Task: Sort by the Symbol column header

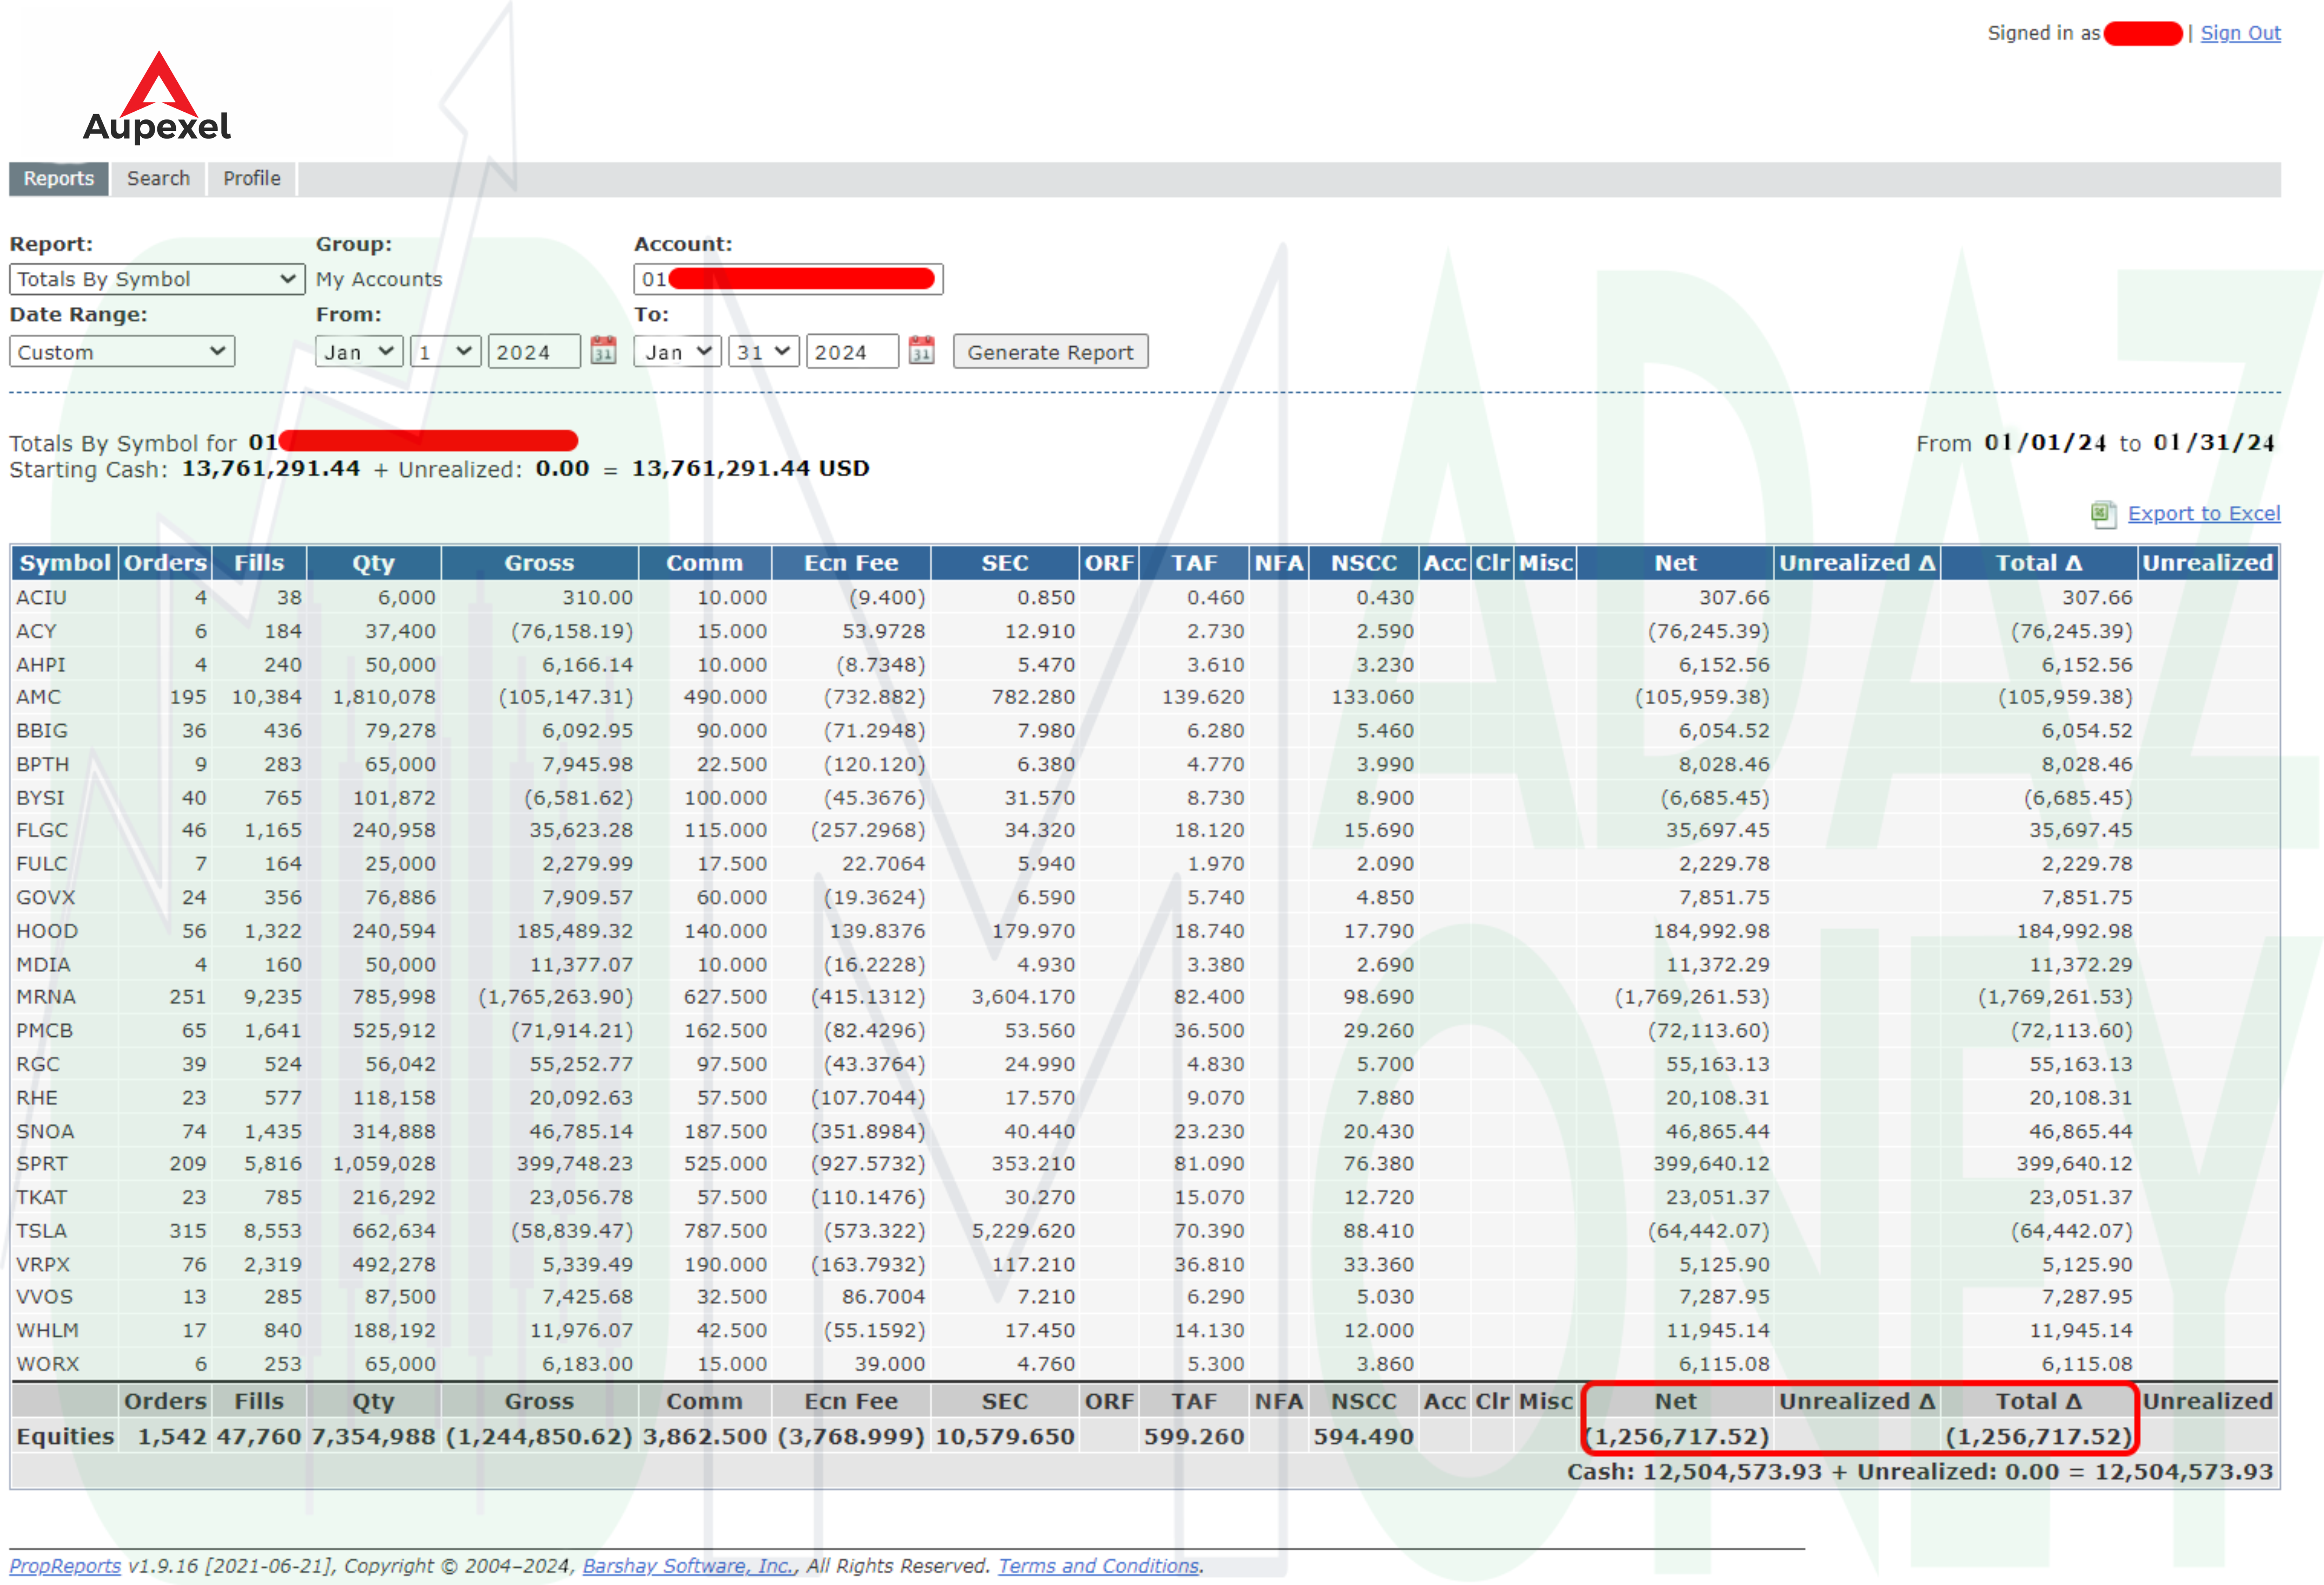Action: point(65,563)
